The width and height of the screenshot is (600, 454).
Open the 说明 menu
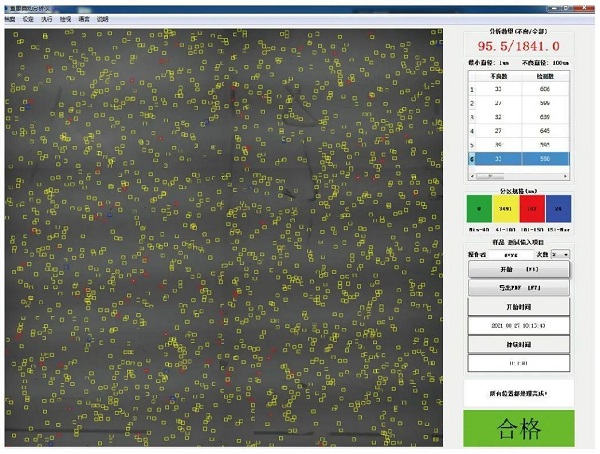tap(103, 18)
